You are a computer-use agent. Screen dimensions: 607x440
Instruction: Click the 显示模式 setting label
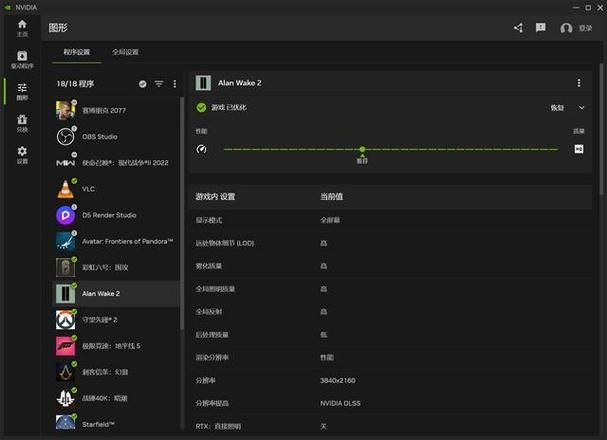(209, 220)
